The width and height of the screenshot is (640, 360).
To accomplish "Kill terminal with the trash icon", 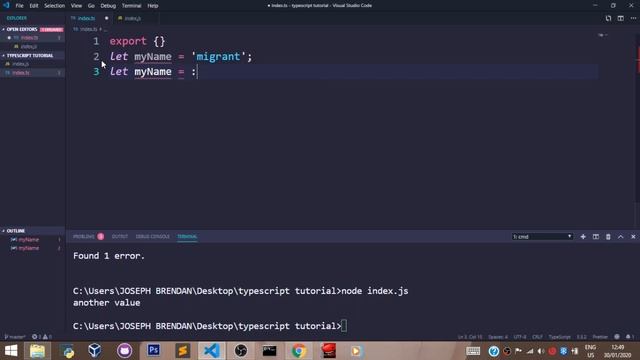I will point(608,237).
